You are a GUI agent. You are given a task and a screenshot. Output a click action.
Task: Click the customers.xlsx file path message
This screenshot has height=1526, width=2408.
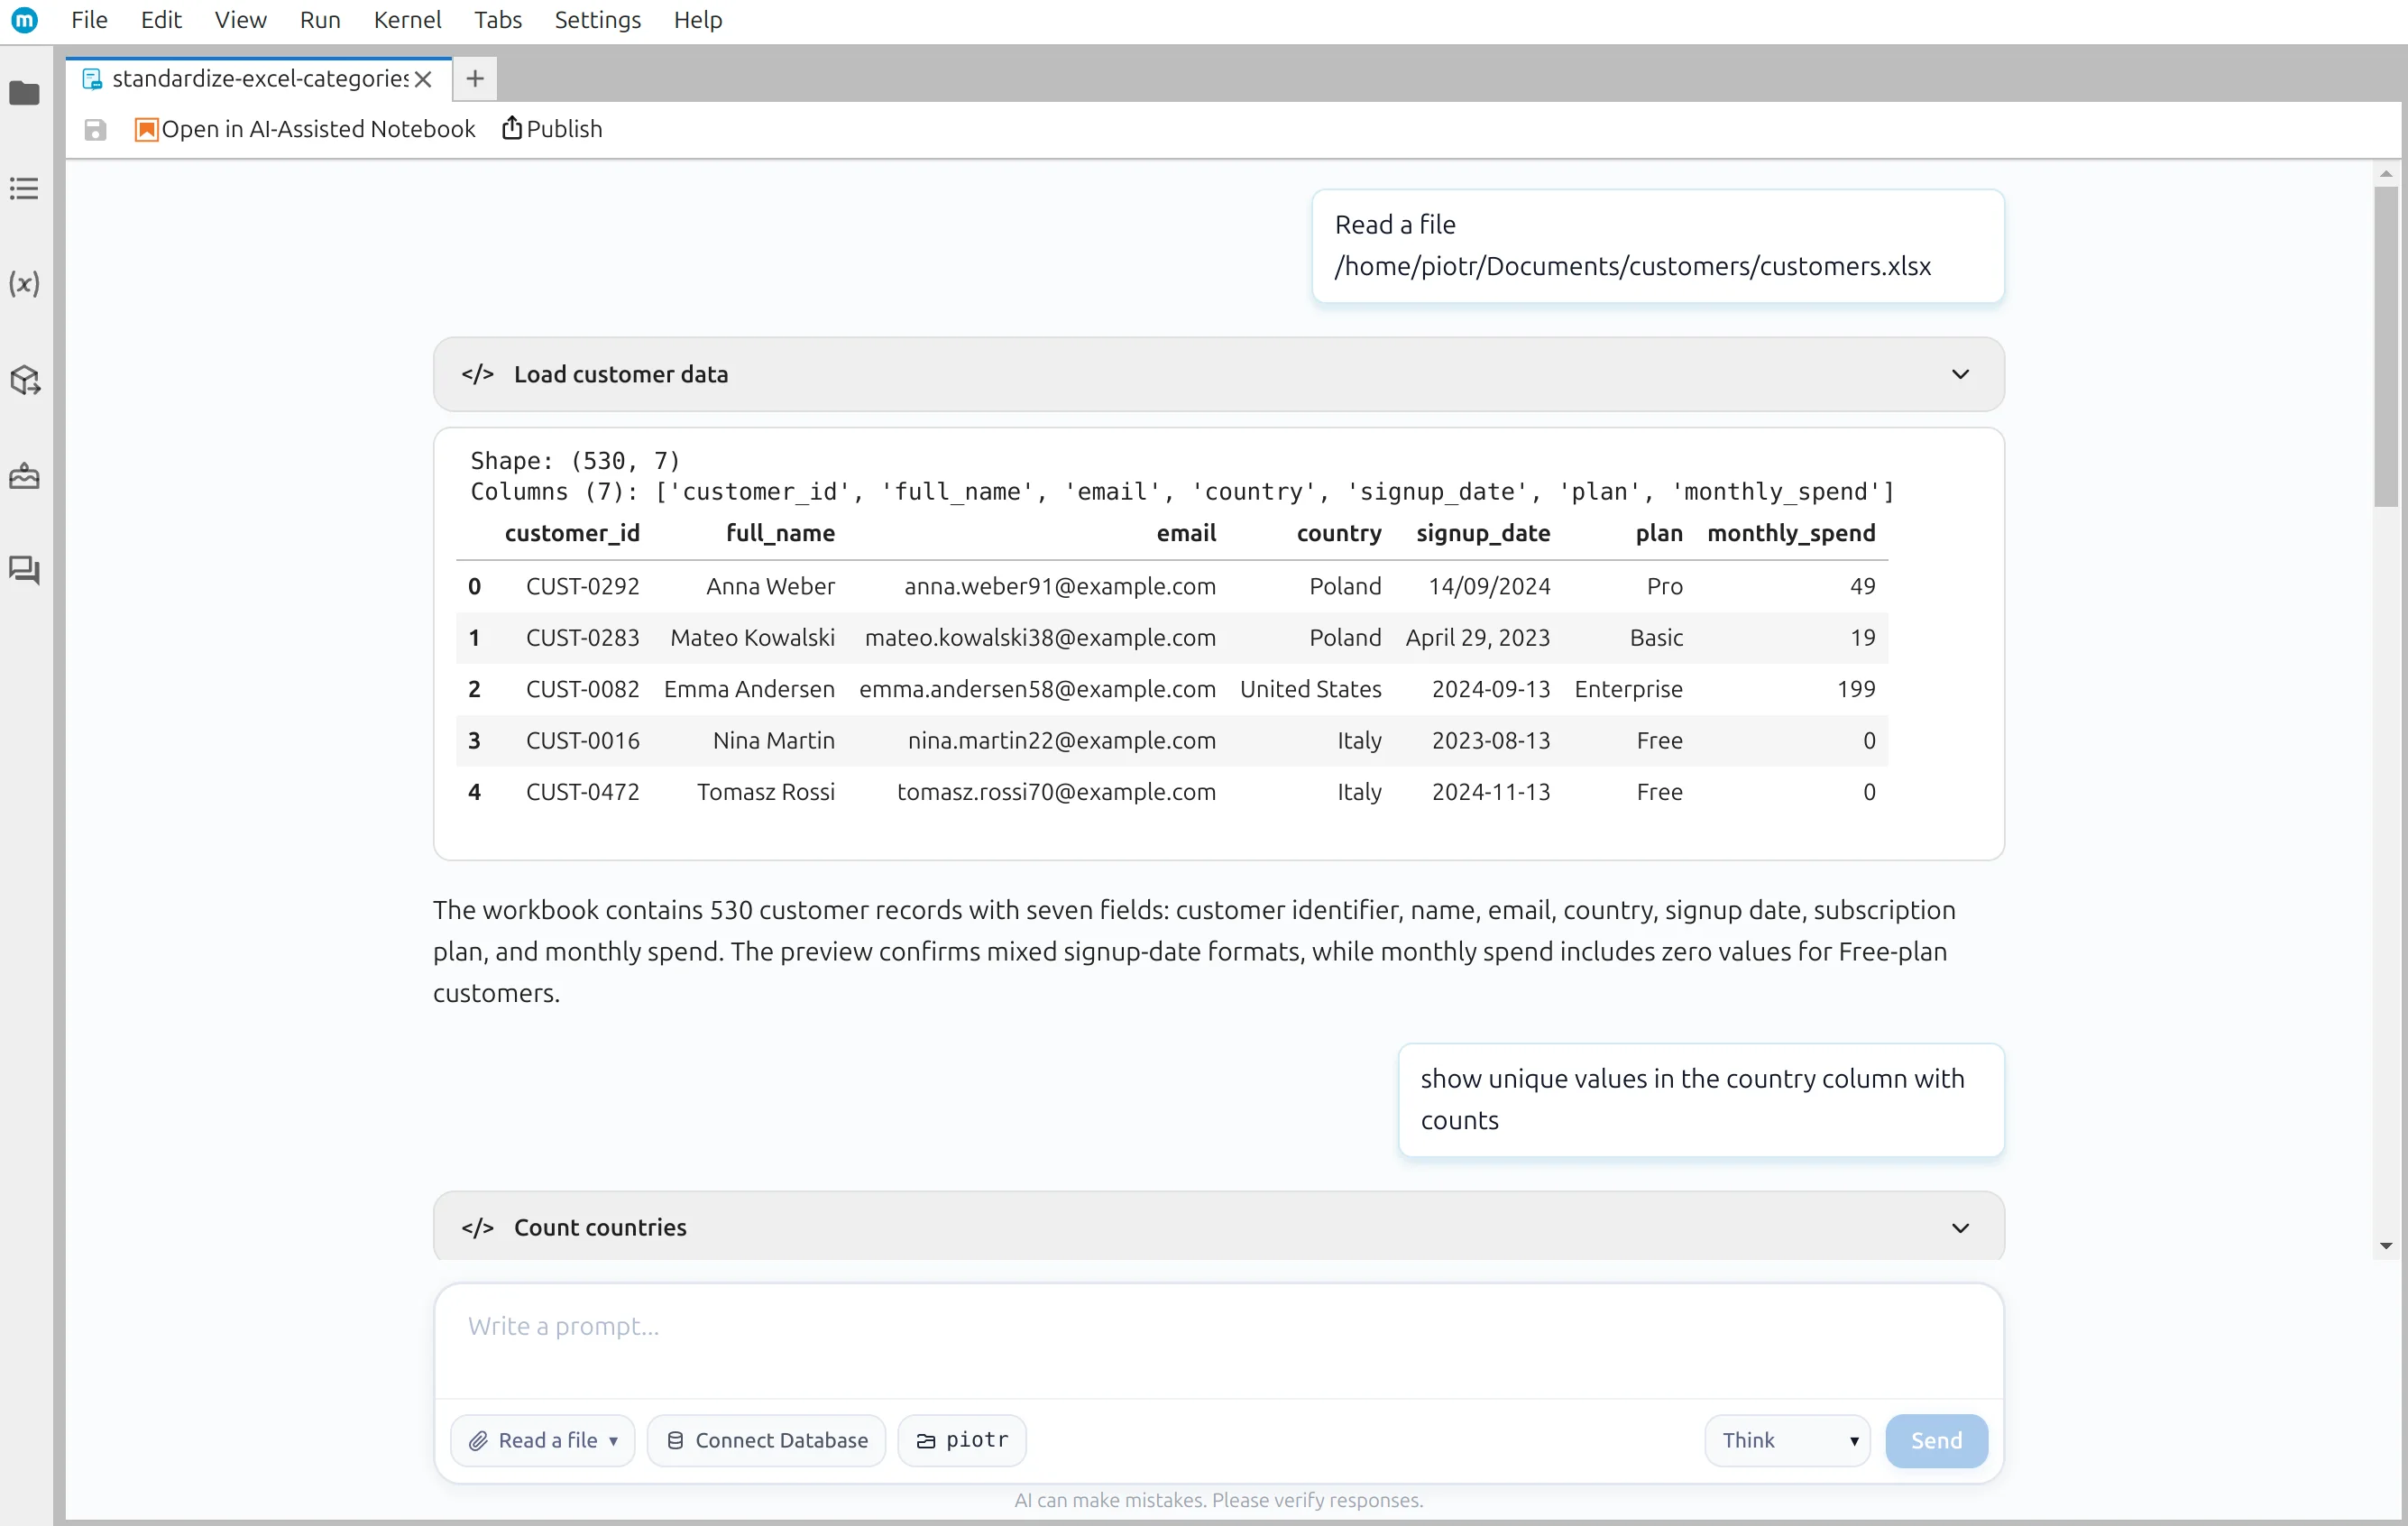tap(1657, 246)
